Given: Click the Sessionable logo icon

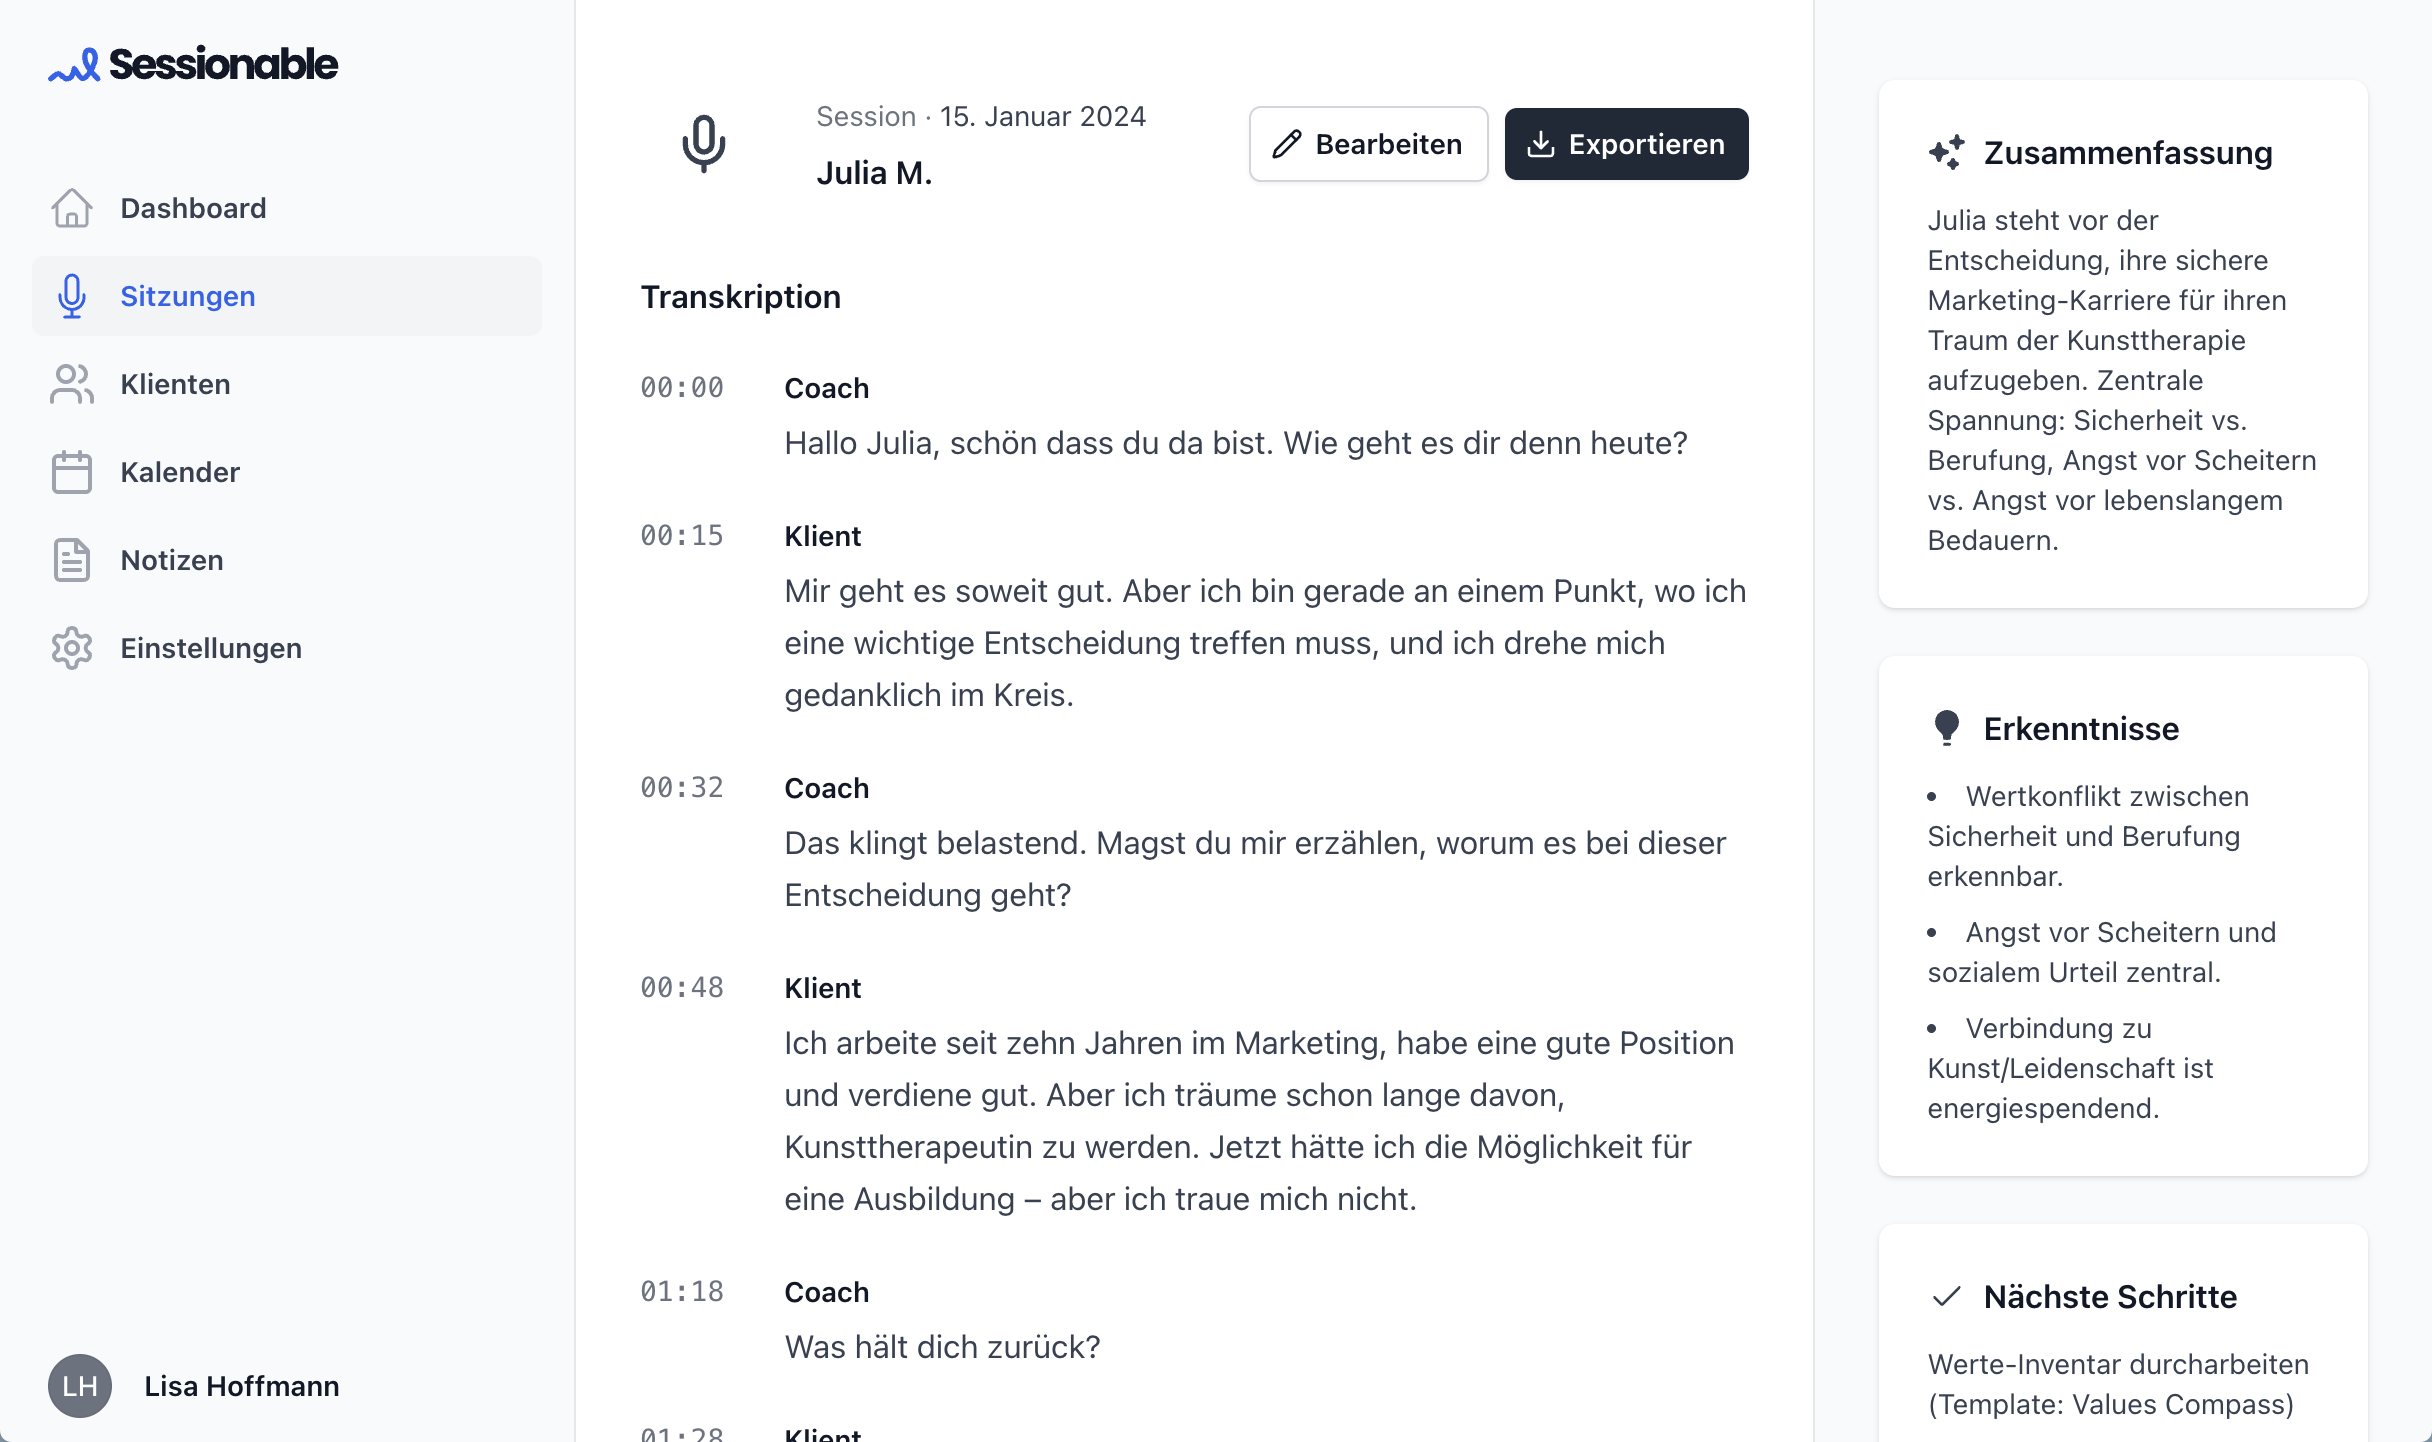Looking at the screenshot, I should [74, 66].
